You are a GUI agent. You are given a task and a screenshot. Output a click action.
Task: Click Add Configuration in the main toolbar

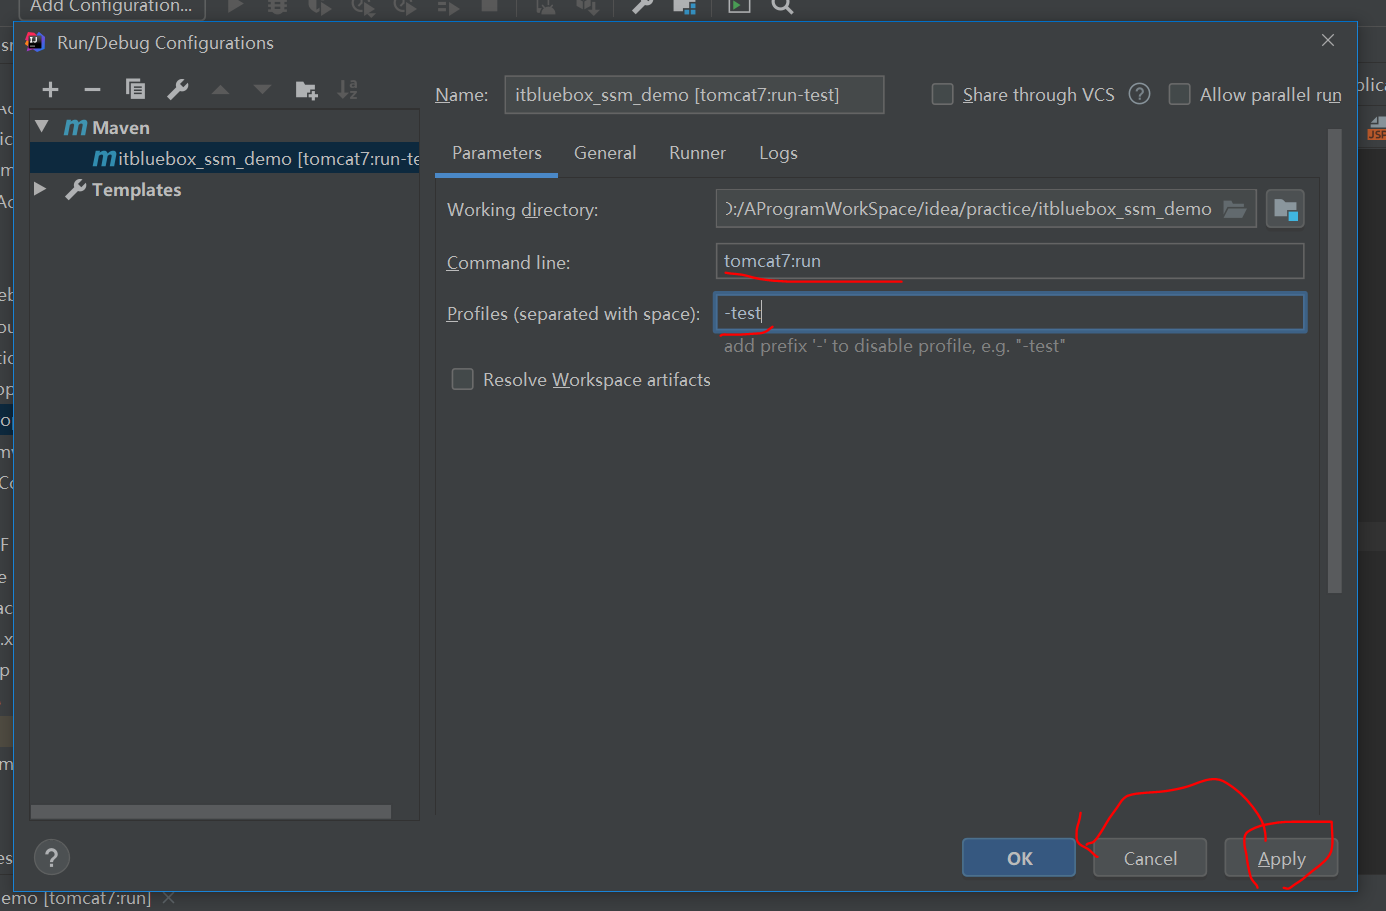[111, 7]
